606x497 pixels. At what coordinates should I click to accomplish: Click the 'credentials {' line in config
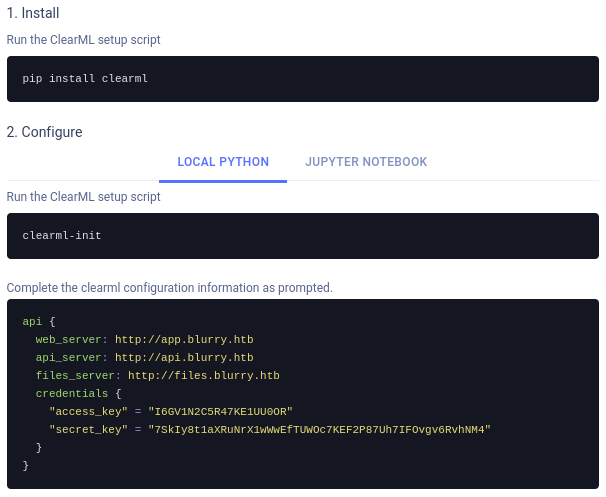79,394
